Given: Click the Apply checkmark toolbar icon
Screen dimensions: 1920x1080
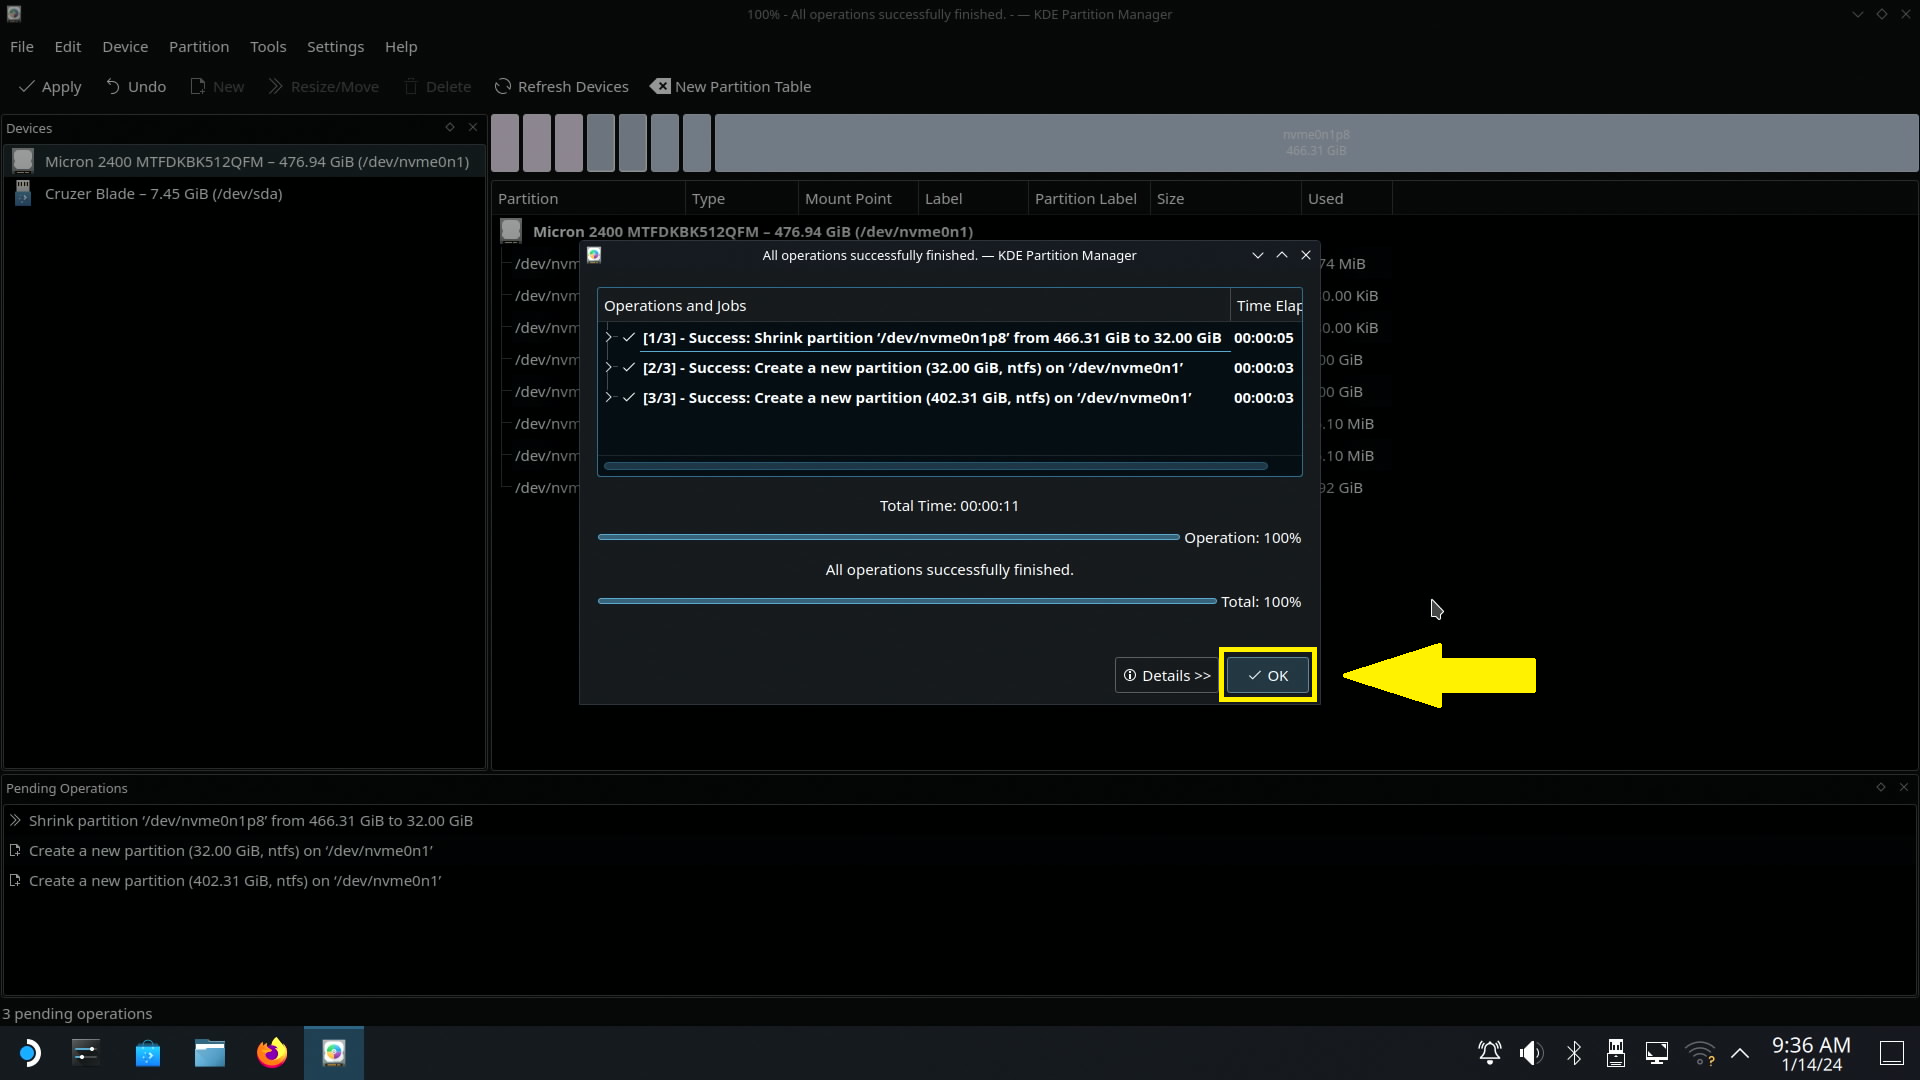Looking at the screenshot, I should [27, 87].
